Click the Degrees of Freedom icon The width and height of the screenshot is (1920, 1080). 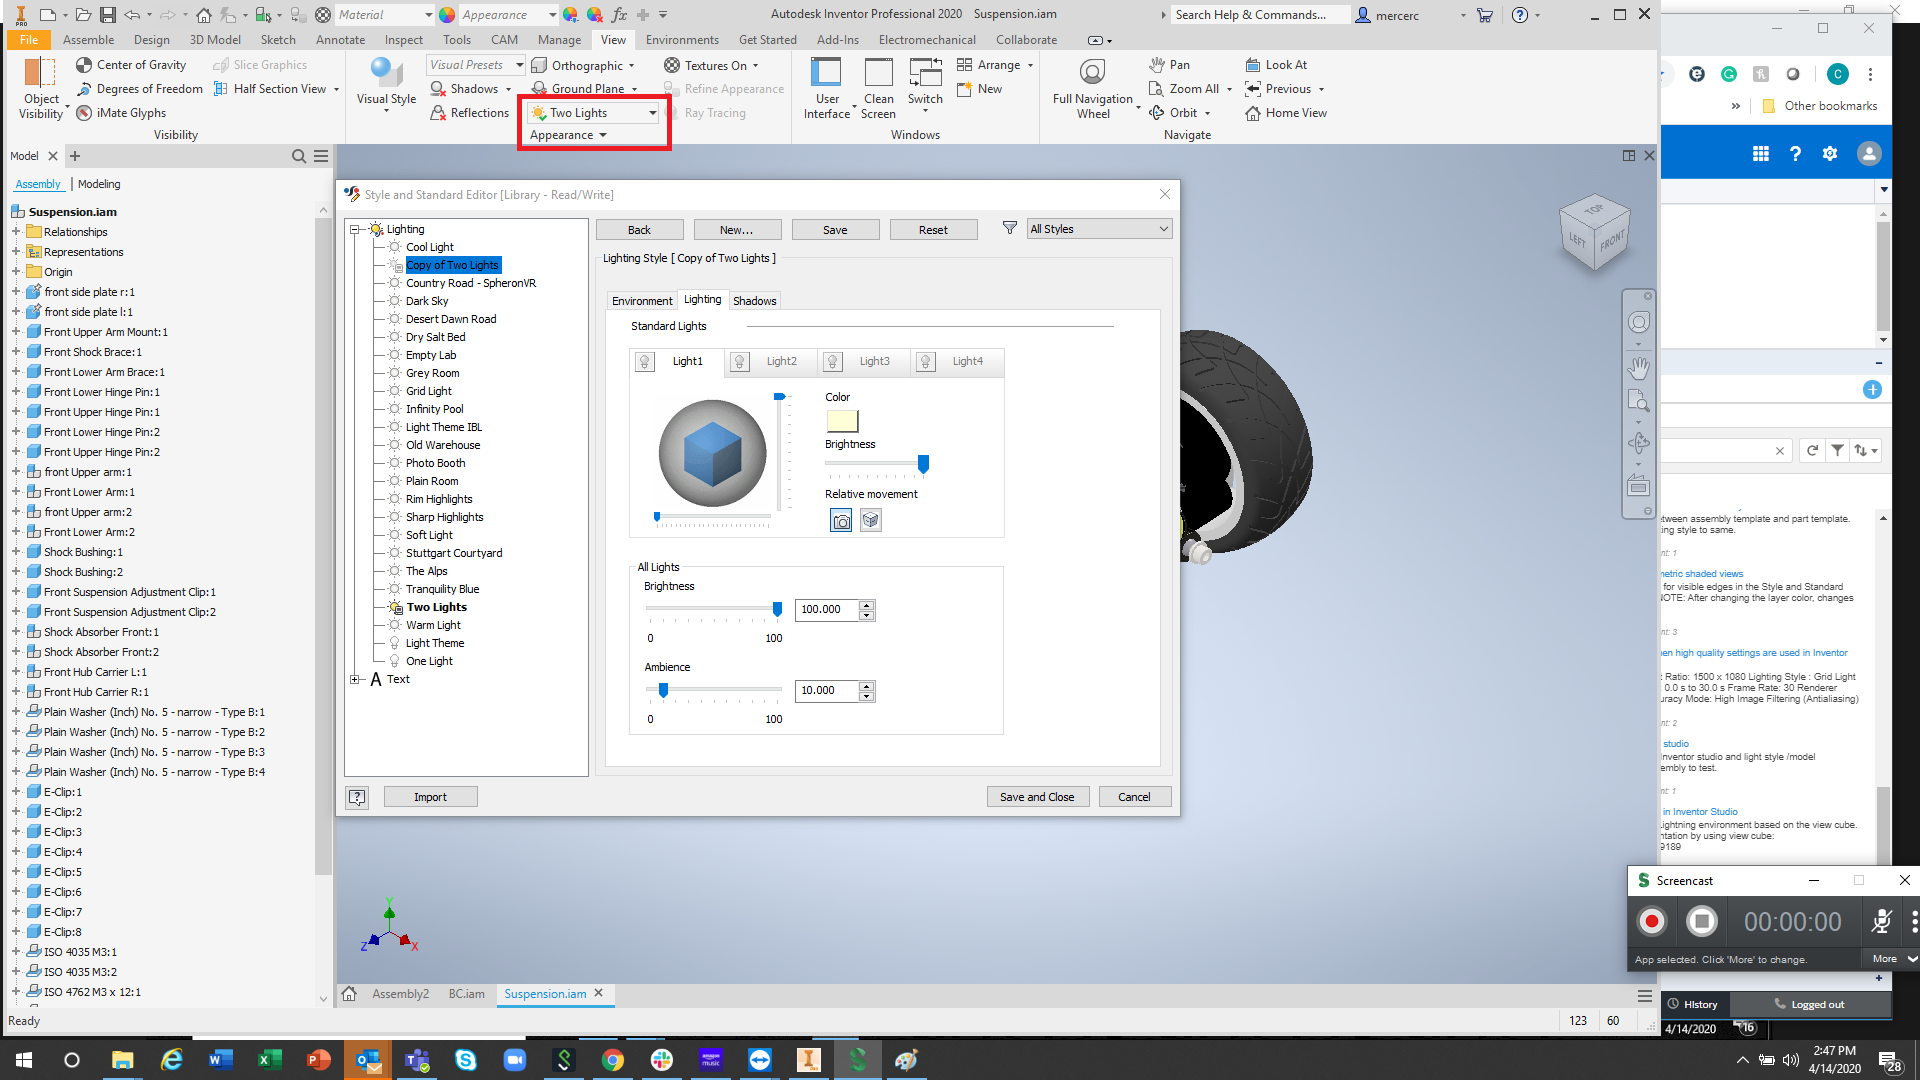point(84,88)
